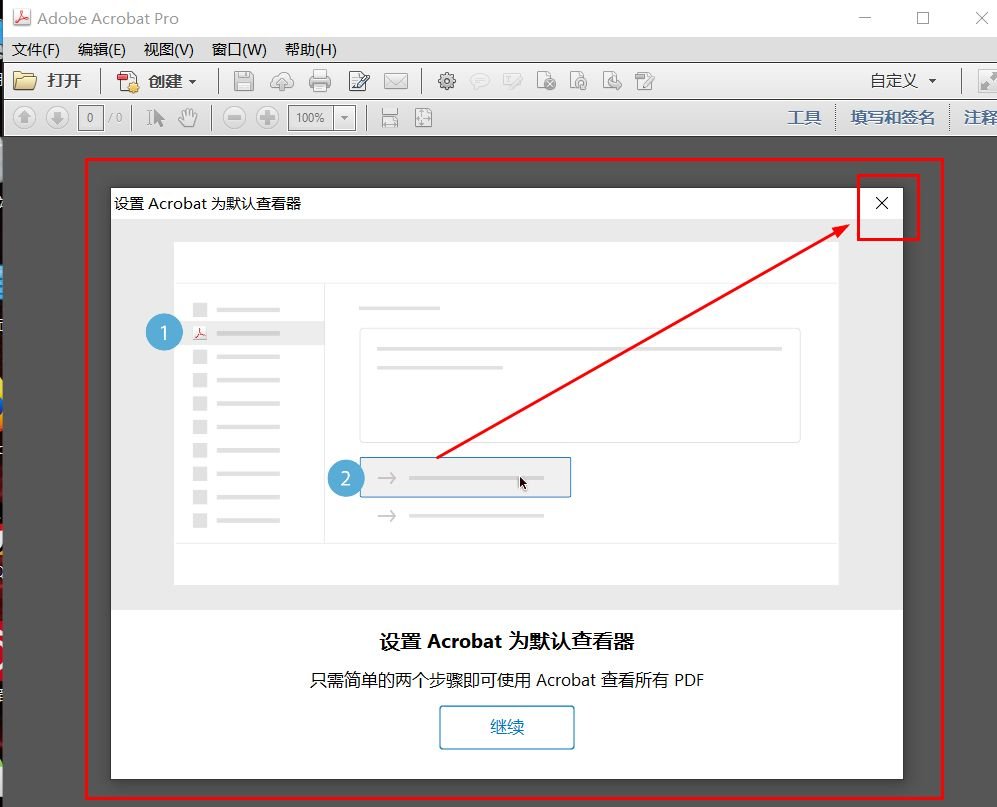Click the cloud upload icon
997x807 pixels.
pos(283,81)
